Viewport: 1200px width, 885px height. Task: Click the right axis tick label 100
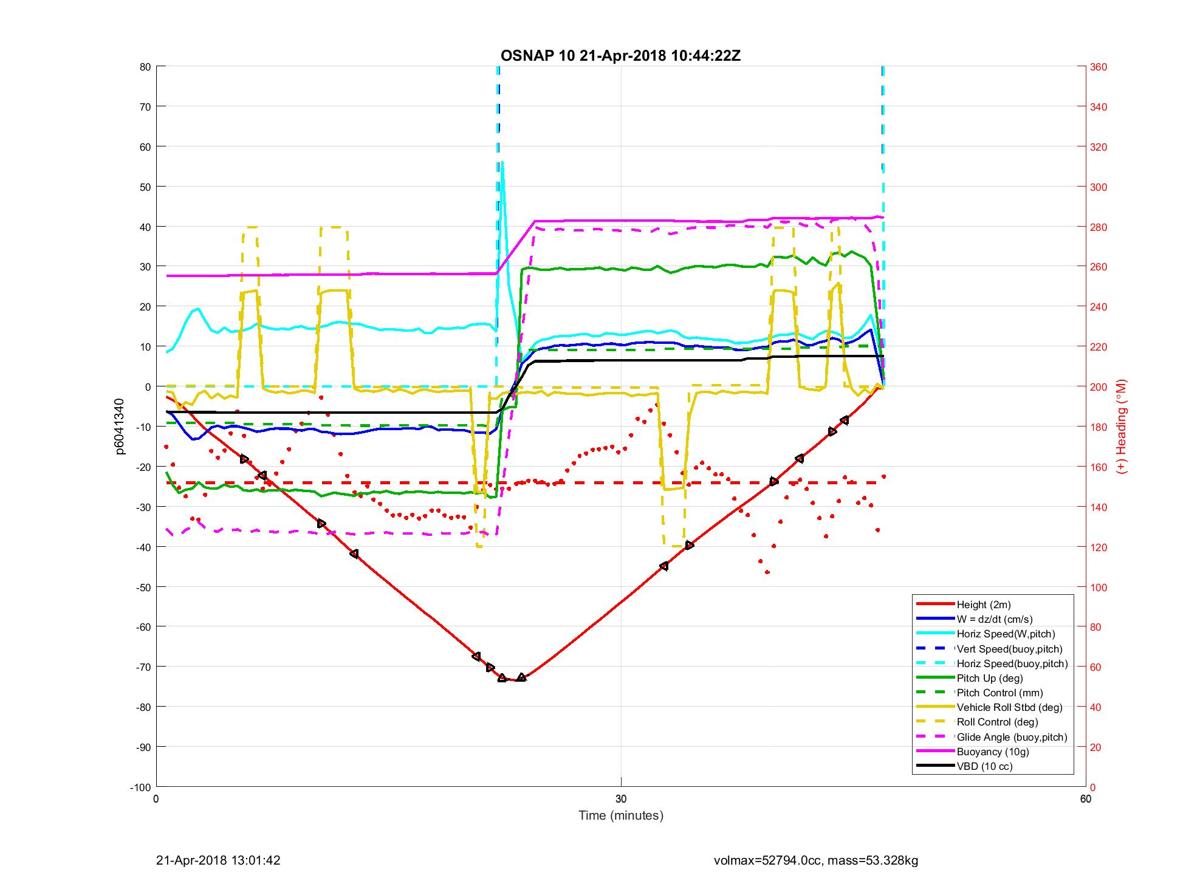tap(1100, 587)
